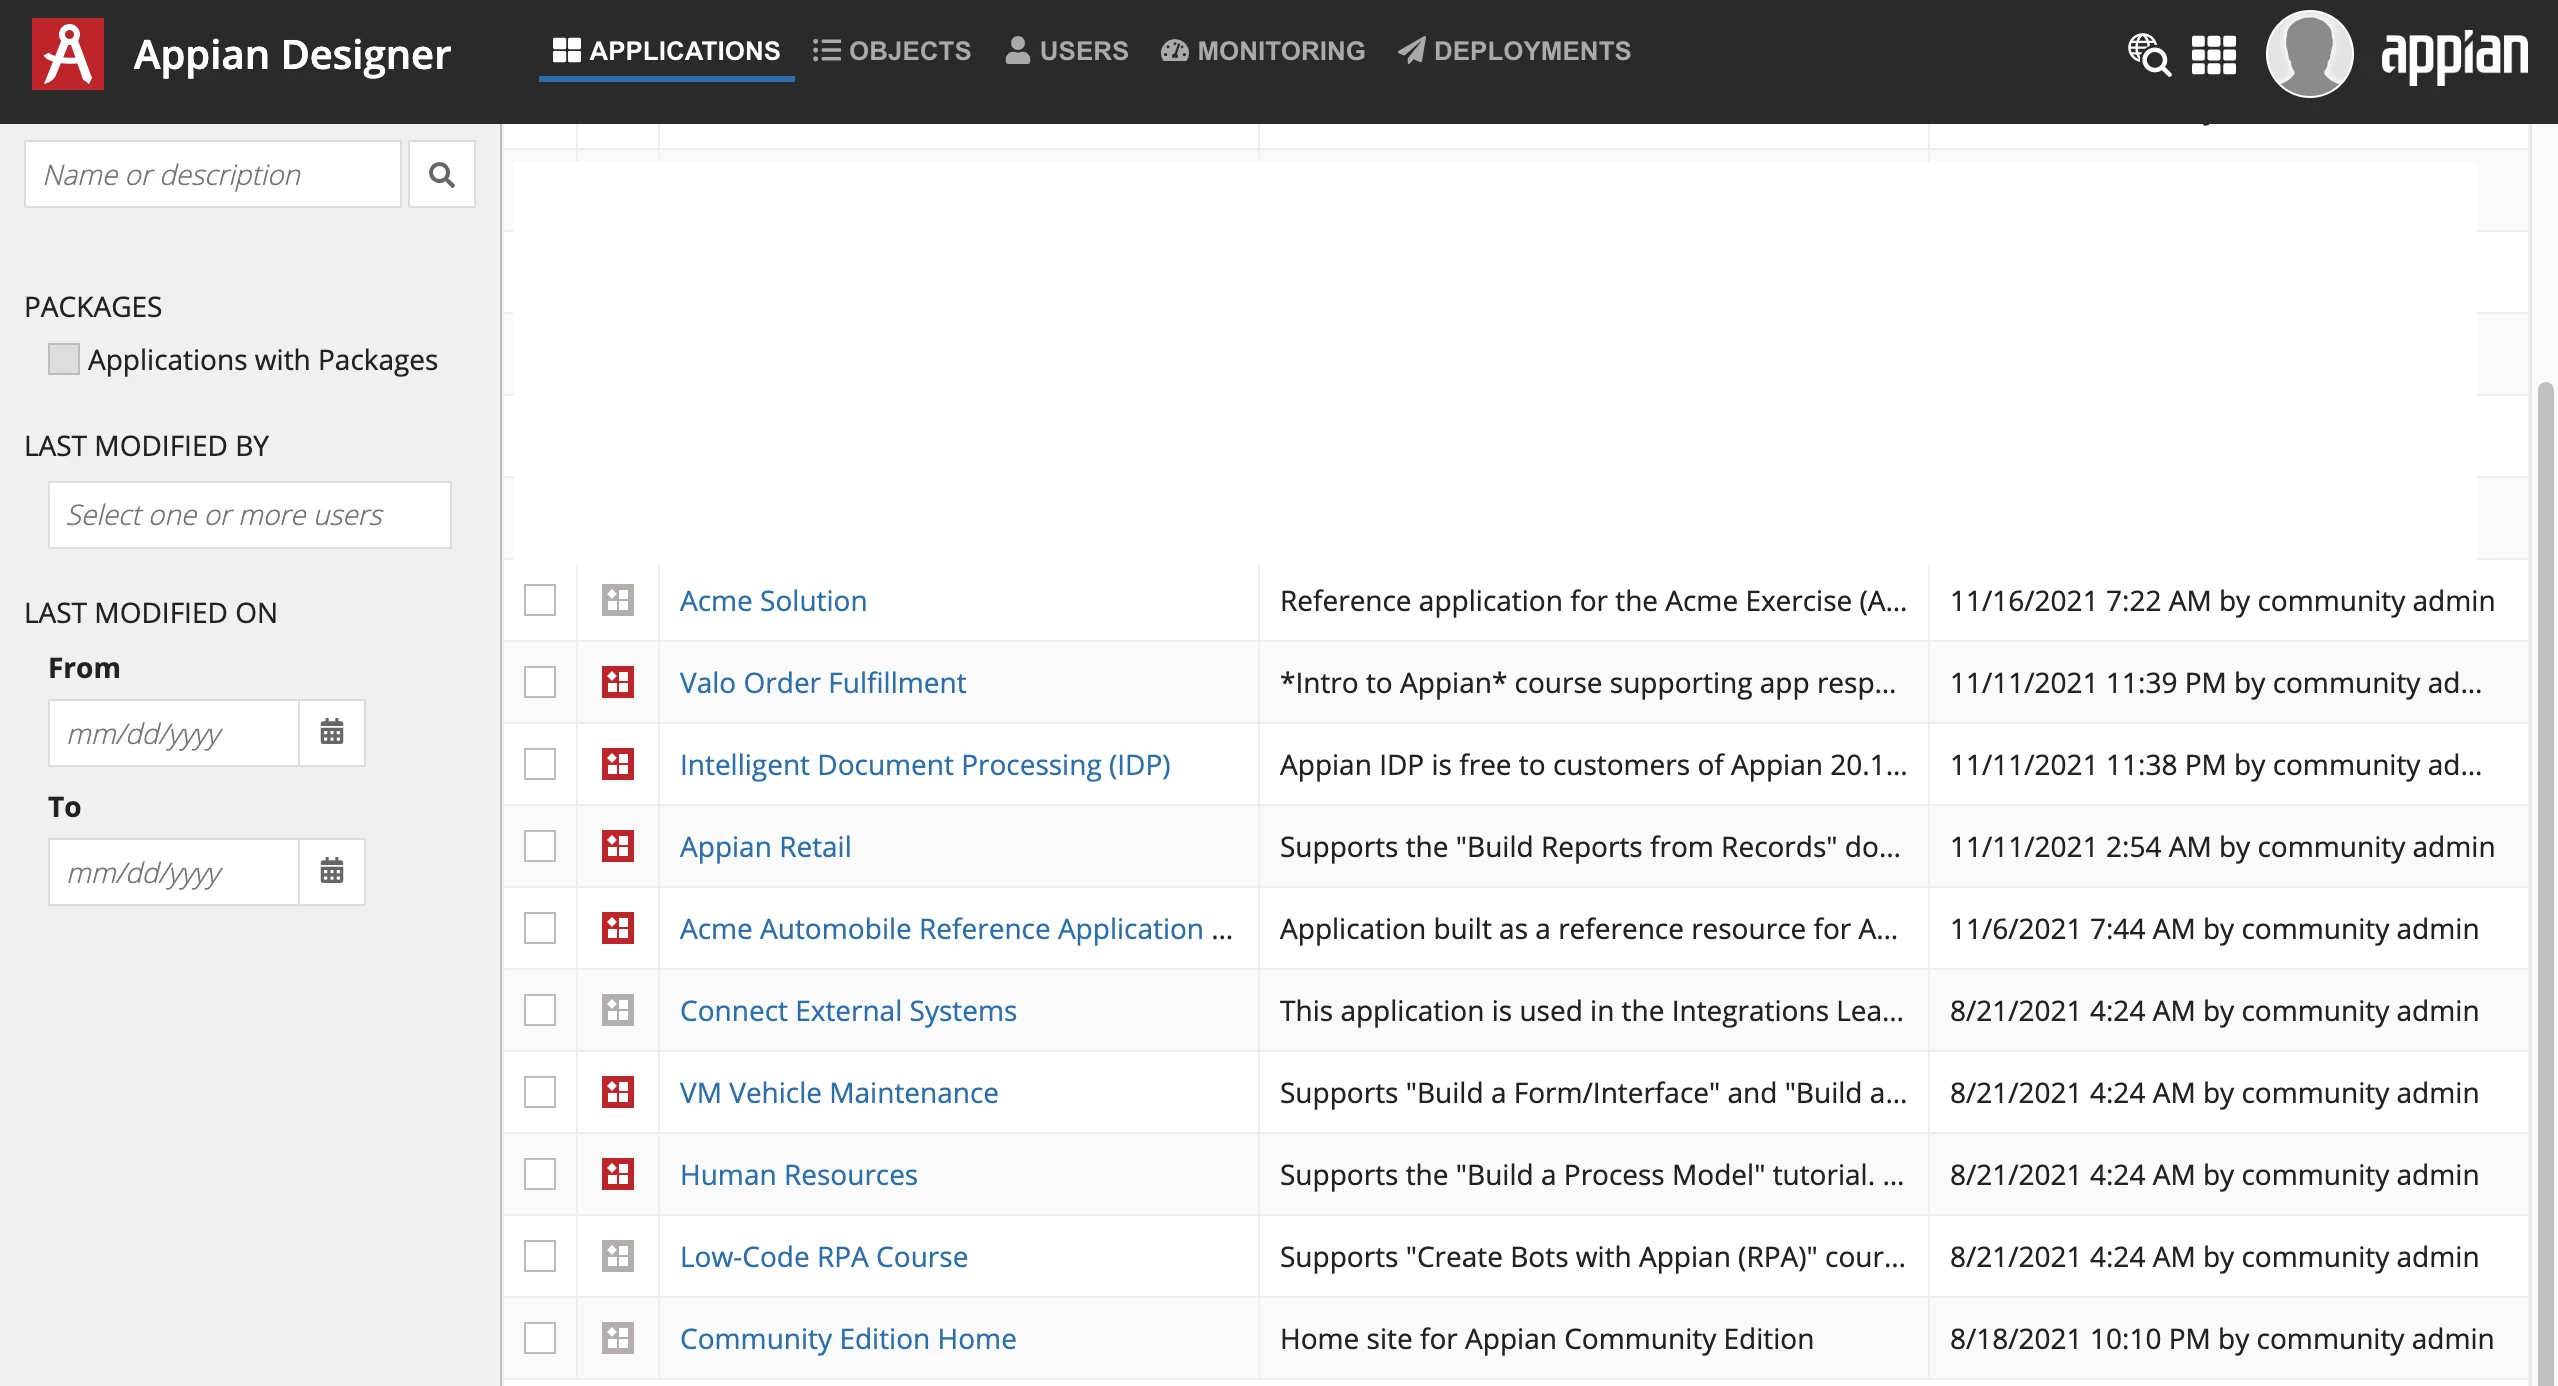This screenshot has height=1386, width=2558.
Task: Open Intelligent Document Processing (IDP) application
Action: point(925,764)
